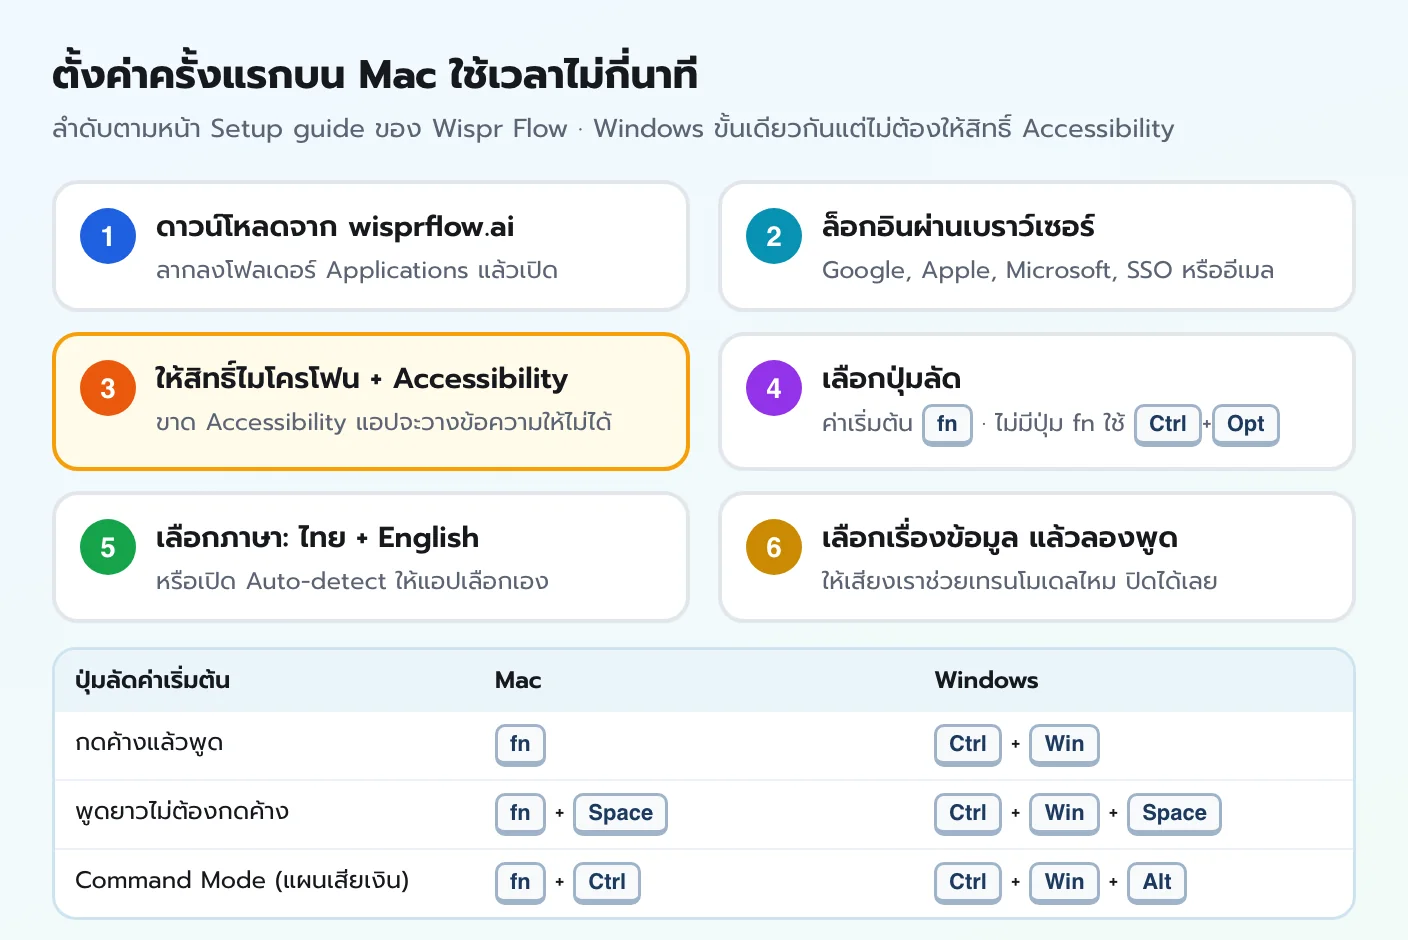1408x940 pixels.
Task: Click the text ขาด Accessibility แอปจะวางข้อความให้ไม่ได้
Action: pos(384,422)
